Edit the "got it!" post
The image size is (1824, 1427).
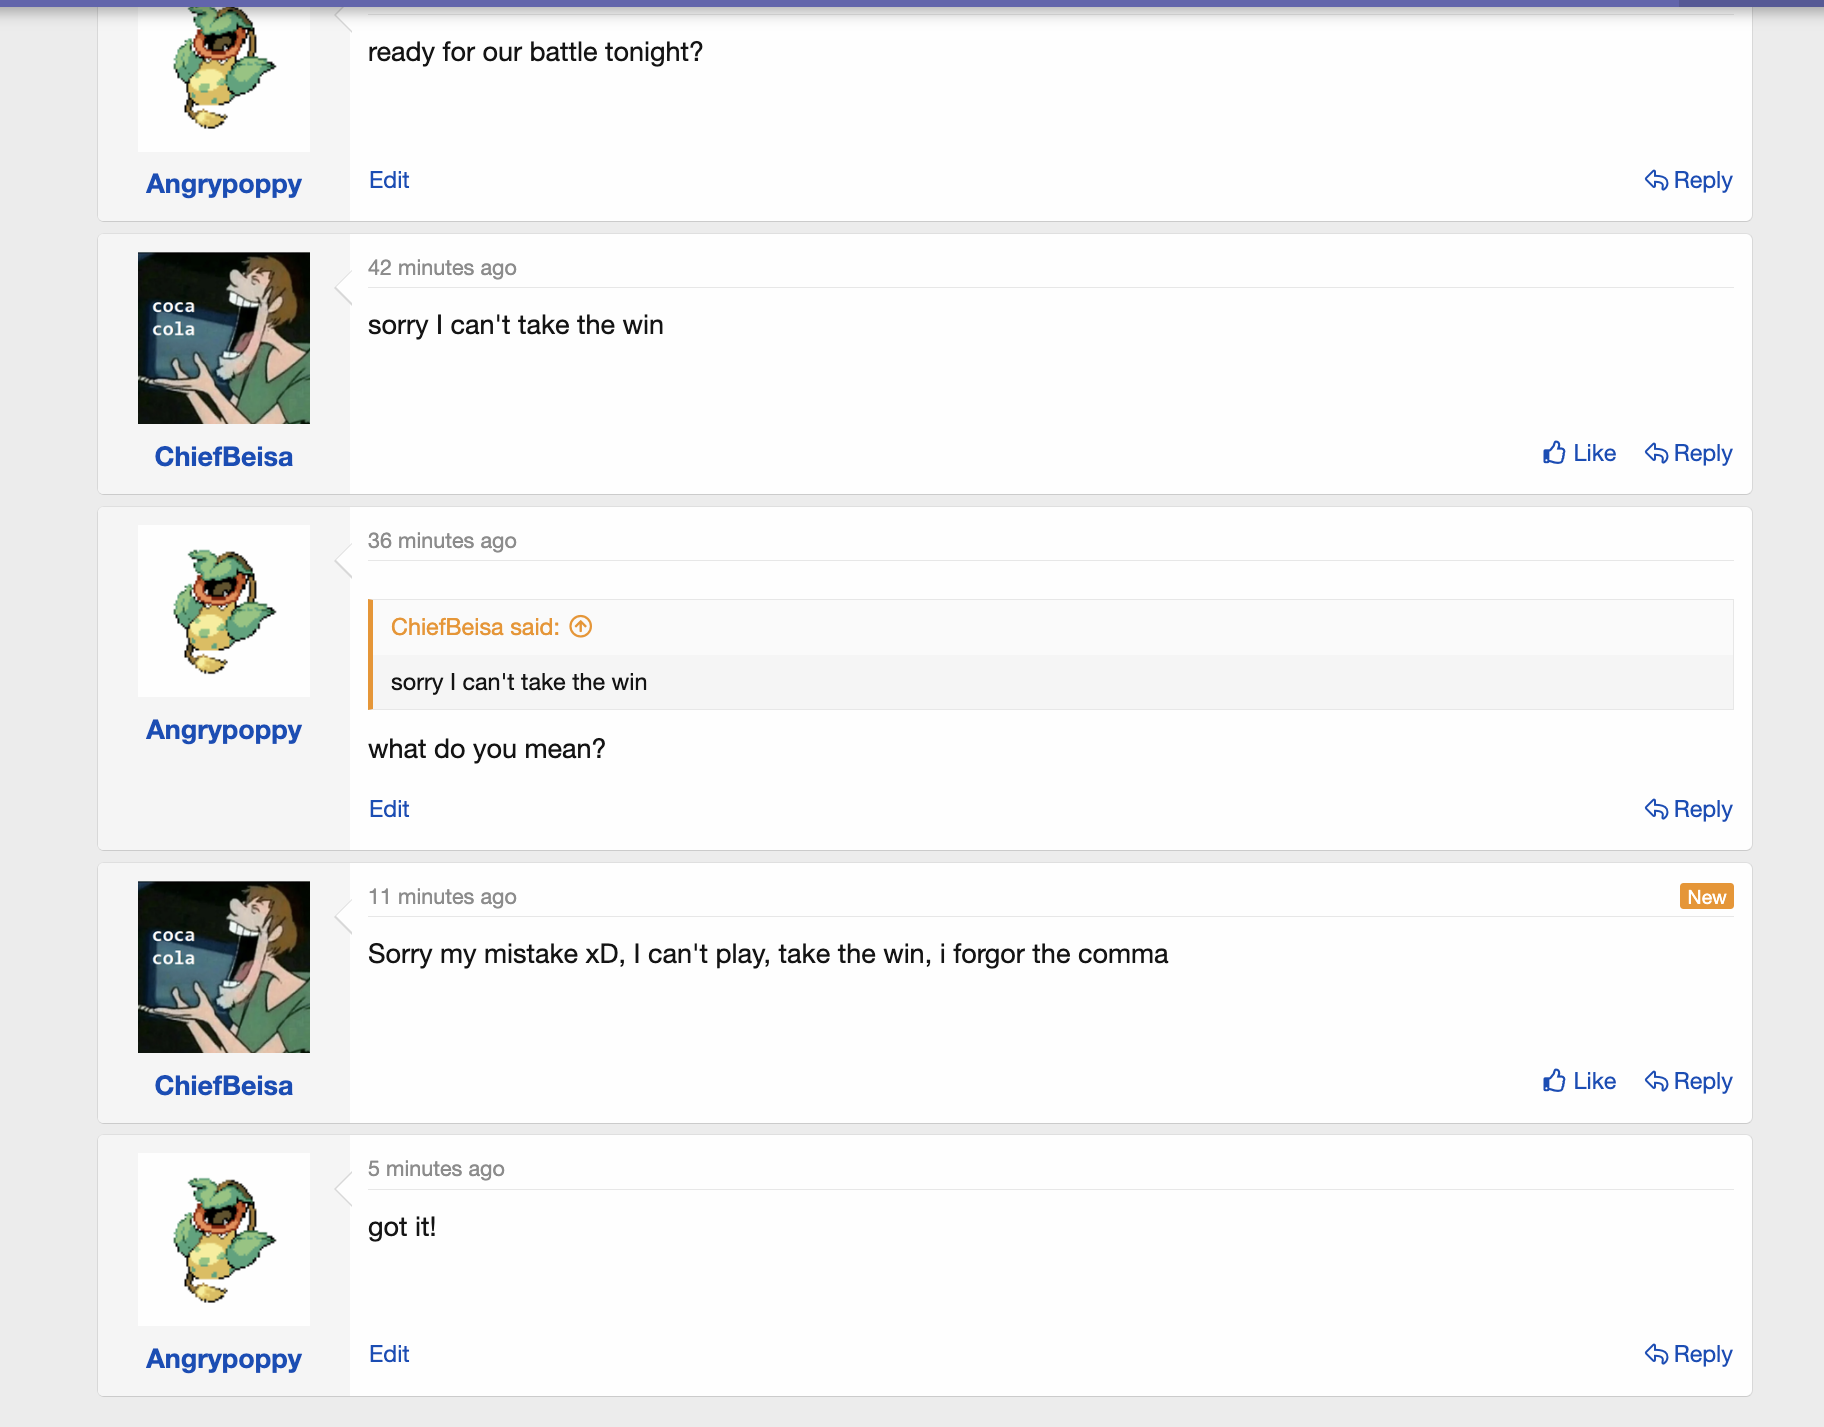click(x=389, y=1354)
